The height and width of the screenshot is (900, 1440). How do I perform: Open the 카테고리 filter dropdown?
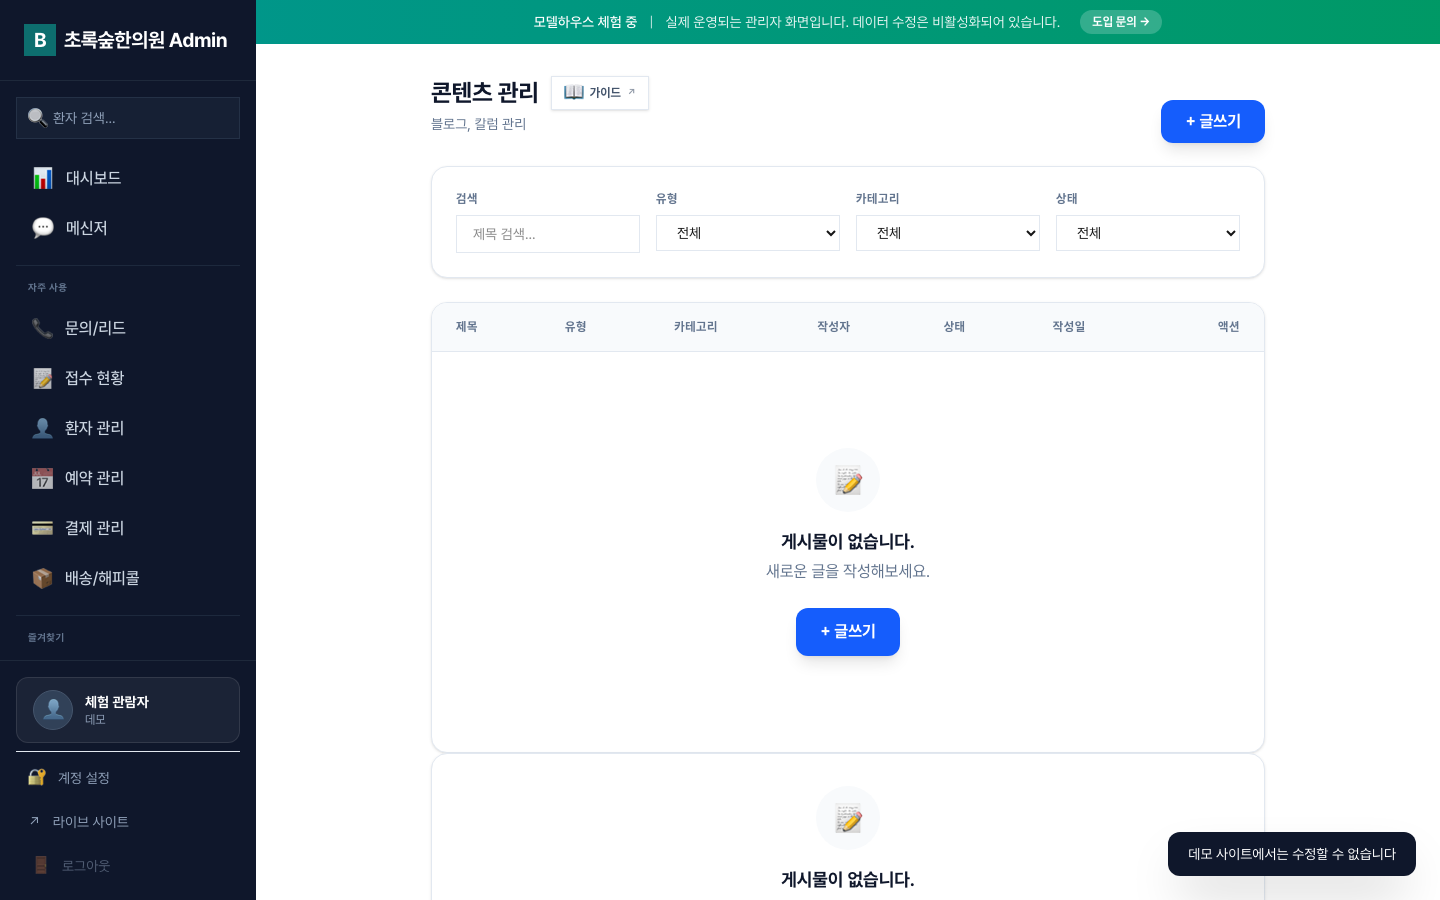(x=948, y=233)
